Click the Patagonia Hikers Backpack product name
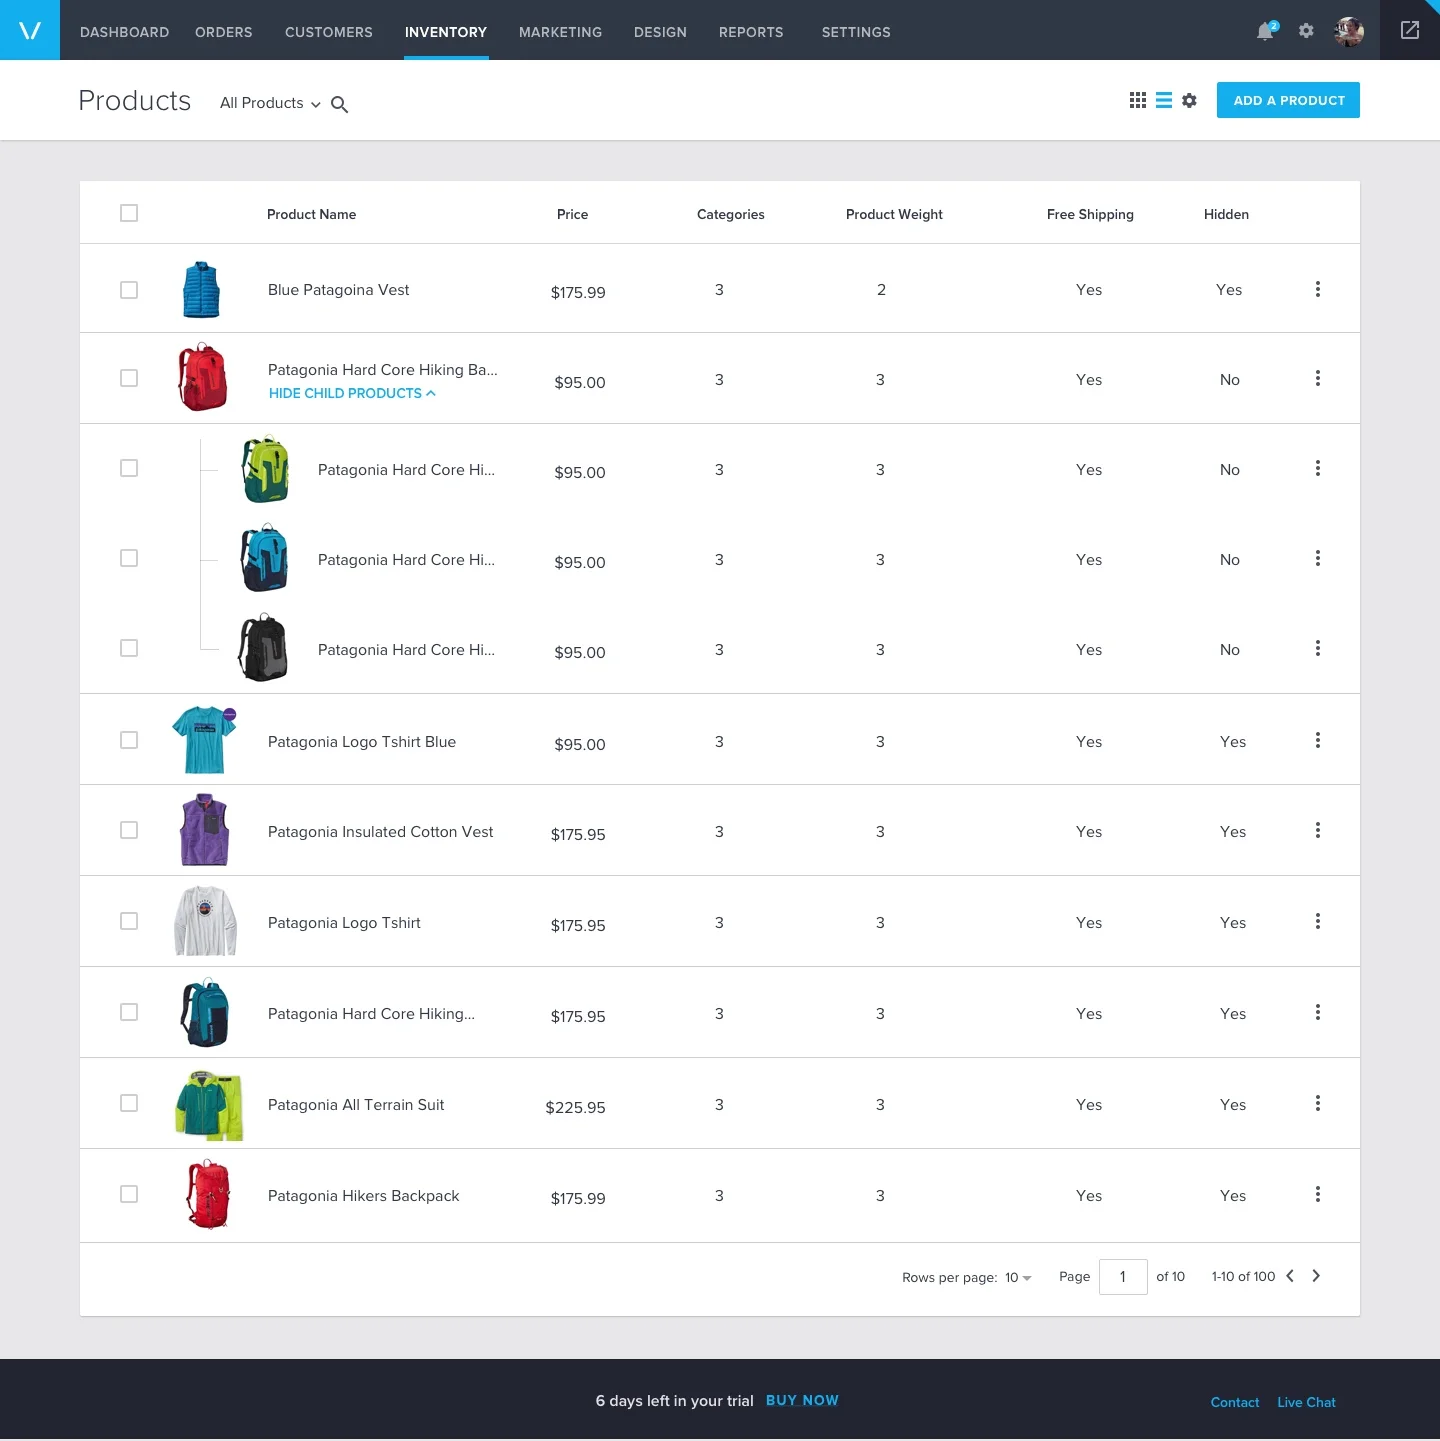 click(x=364, y=1196)
